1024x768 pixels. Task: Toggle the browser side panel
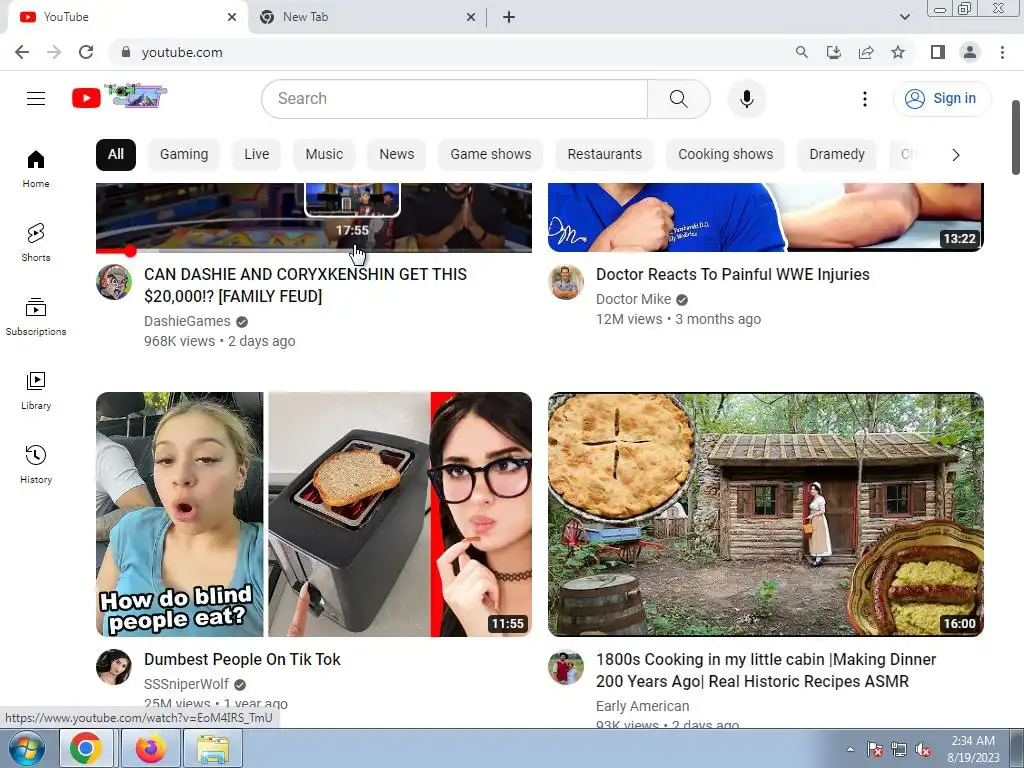point(938,52)
